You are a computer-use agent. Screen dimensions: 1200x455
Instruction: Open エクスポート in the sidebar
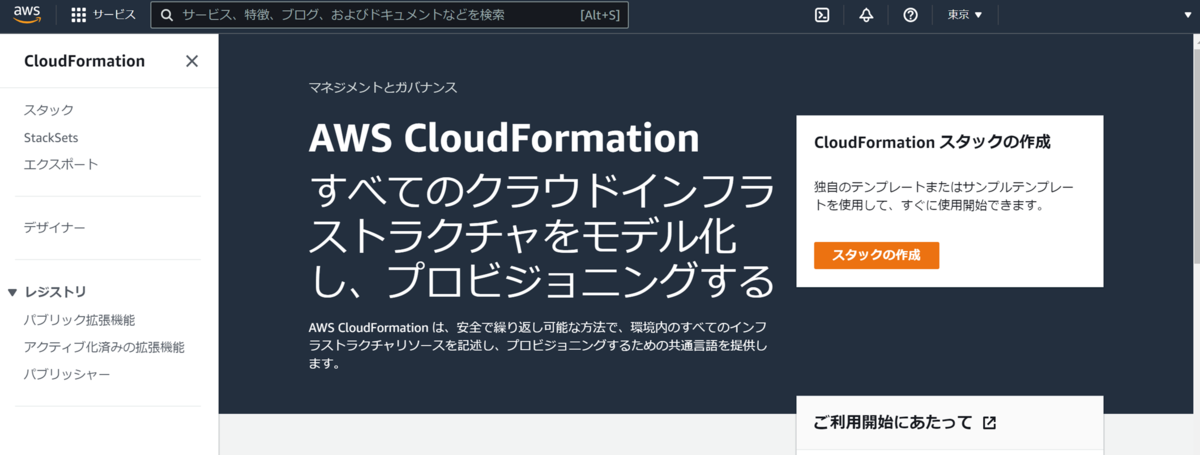61,164
